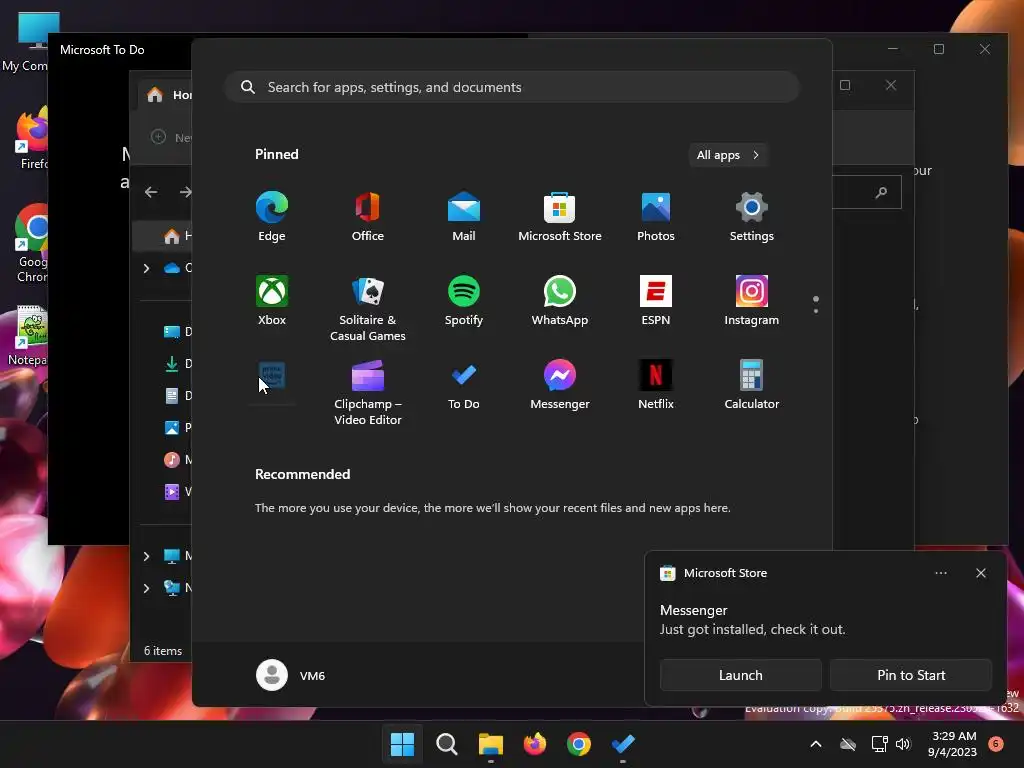Expand Network node in File Explorer

[146, 588]
